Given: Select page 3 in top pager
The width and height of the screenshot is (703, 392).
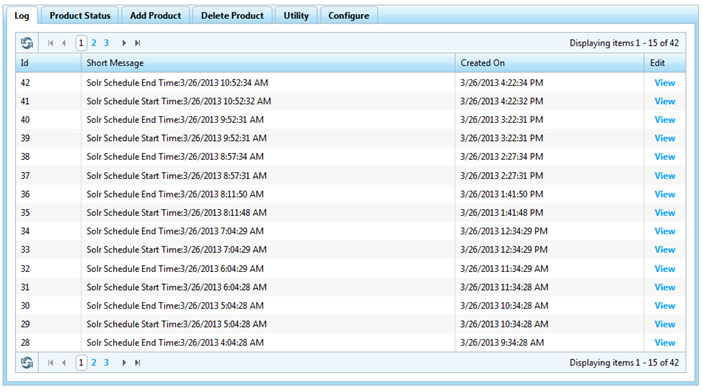Looking at the screenshot, I should click(106, 43).
